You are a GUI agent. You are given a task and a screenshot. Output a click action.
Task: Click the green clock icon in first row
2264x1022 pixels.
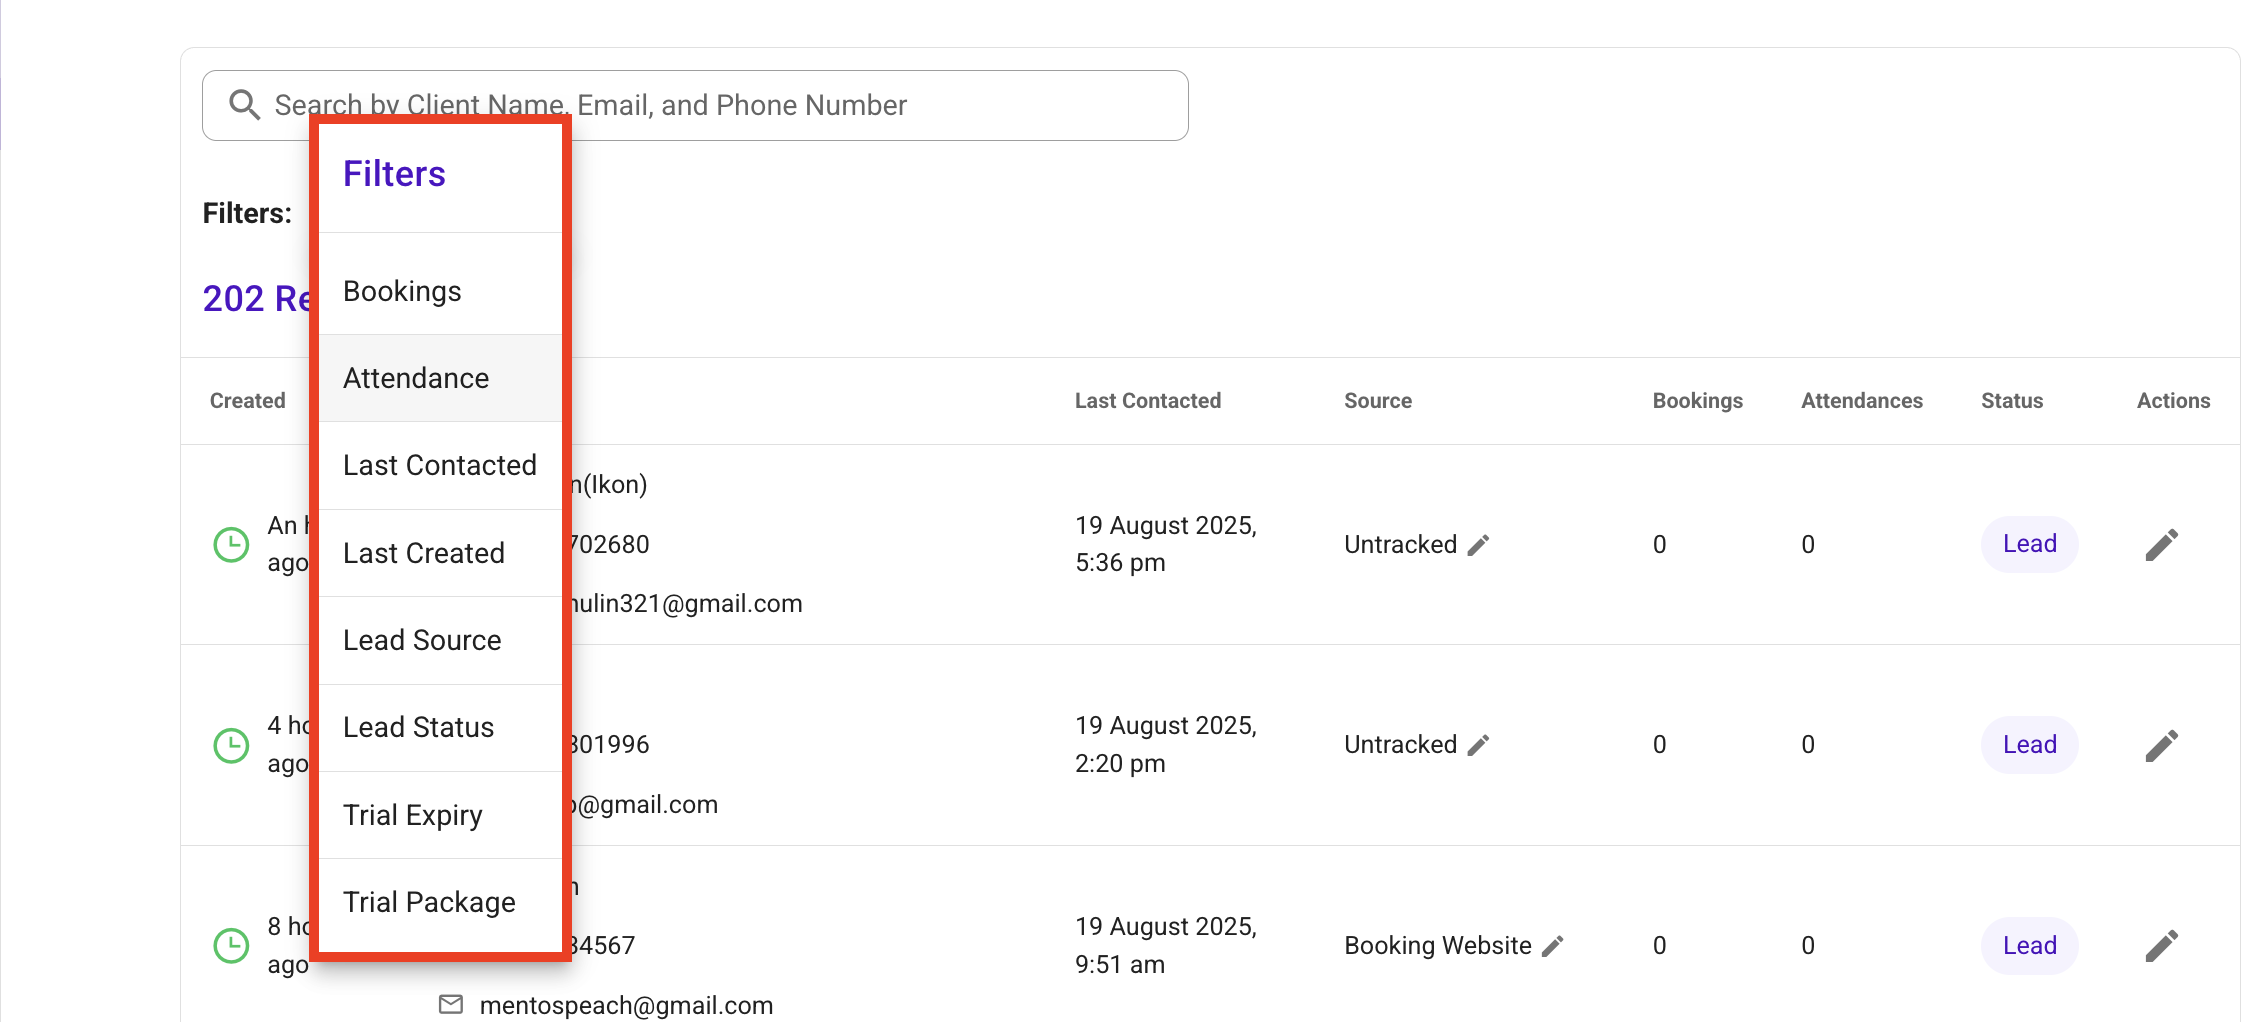(x=231, y=545)
